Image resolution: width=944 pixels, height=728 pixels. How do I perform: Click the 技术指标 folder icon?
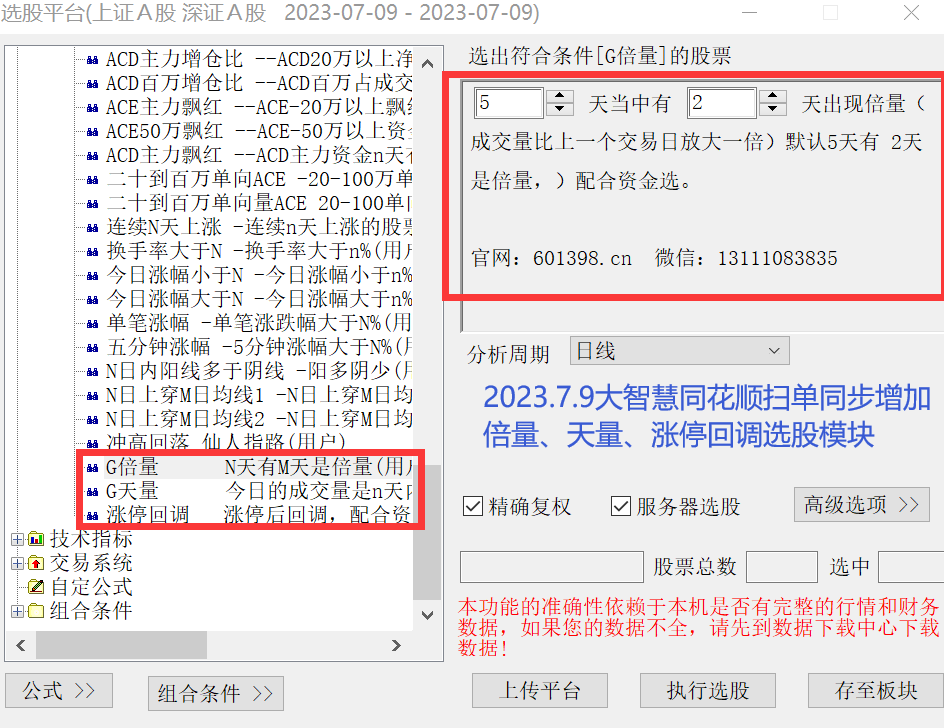pyautogui.click(x=36, y=539)
